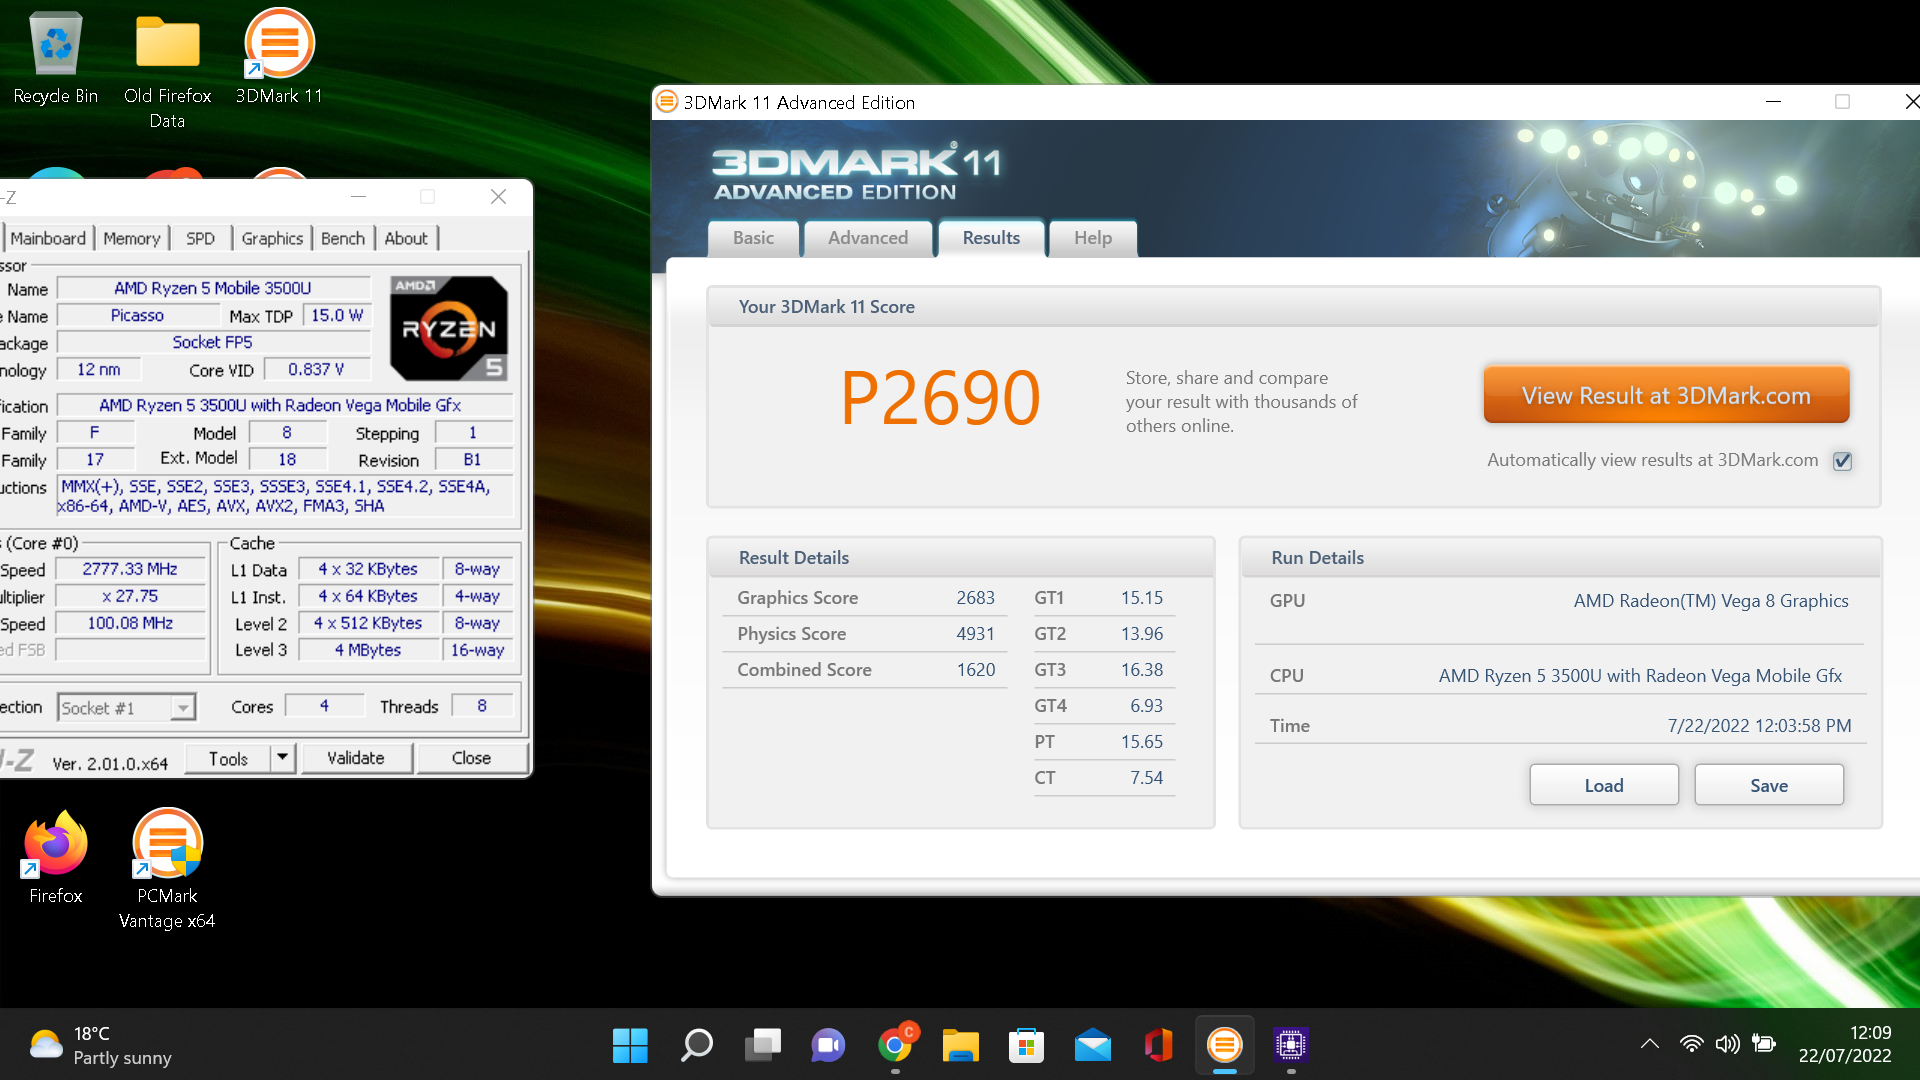Click the CPU-Z Tools button
This screenshot has width=1920, height=1080.
(228, 758)
